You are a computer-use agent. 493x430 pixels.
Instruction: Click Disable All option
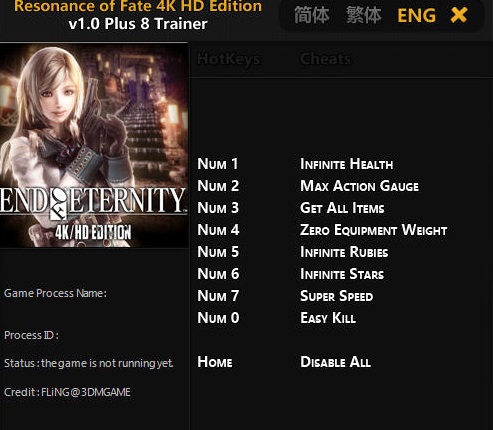pos(335,362)
